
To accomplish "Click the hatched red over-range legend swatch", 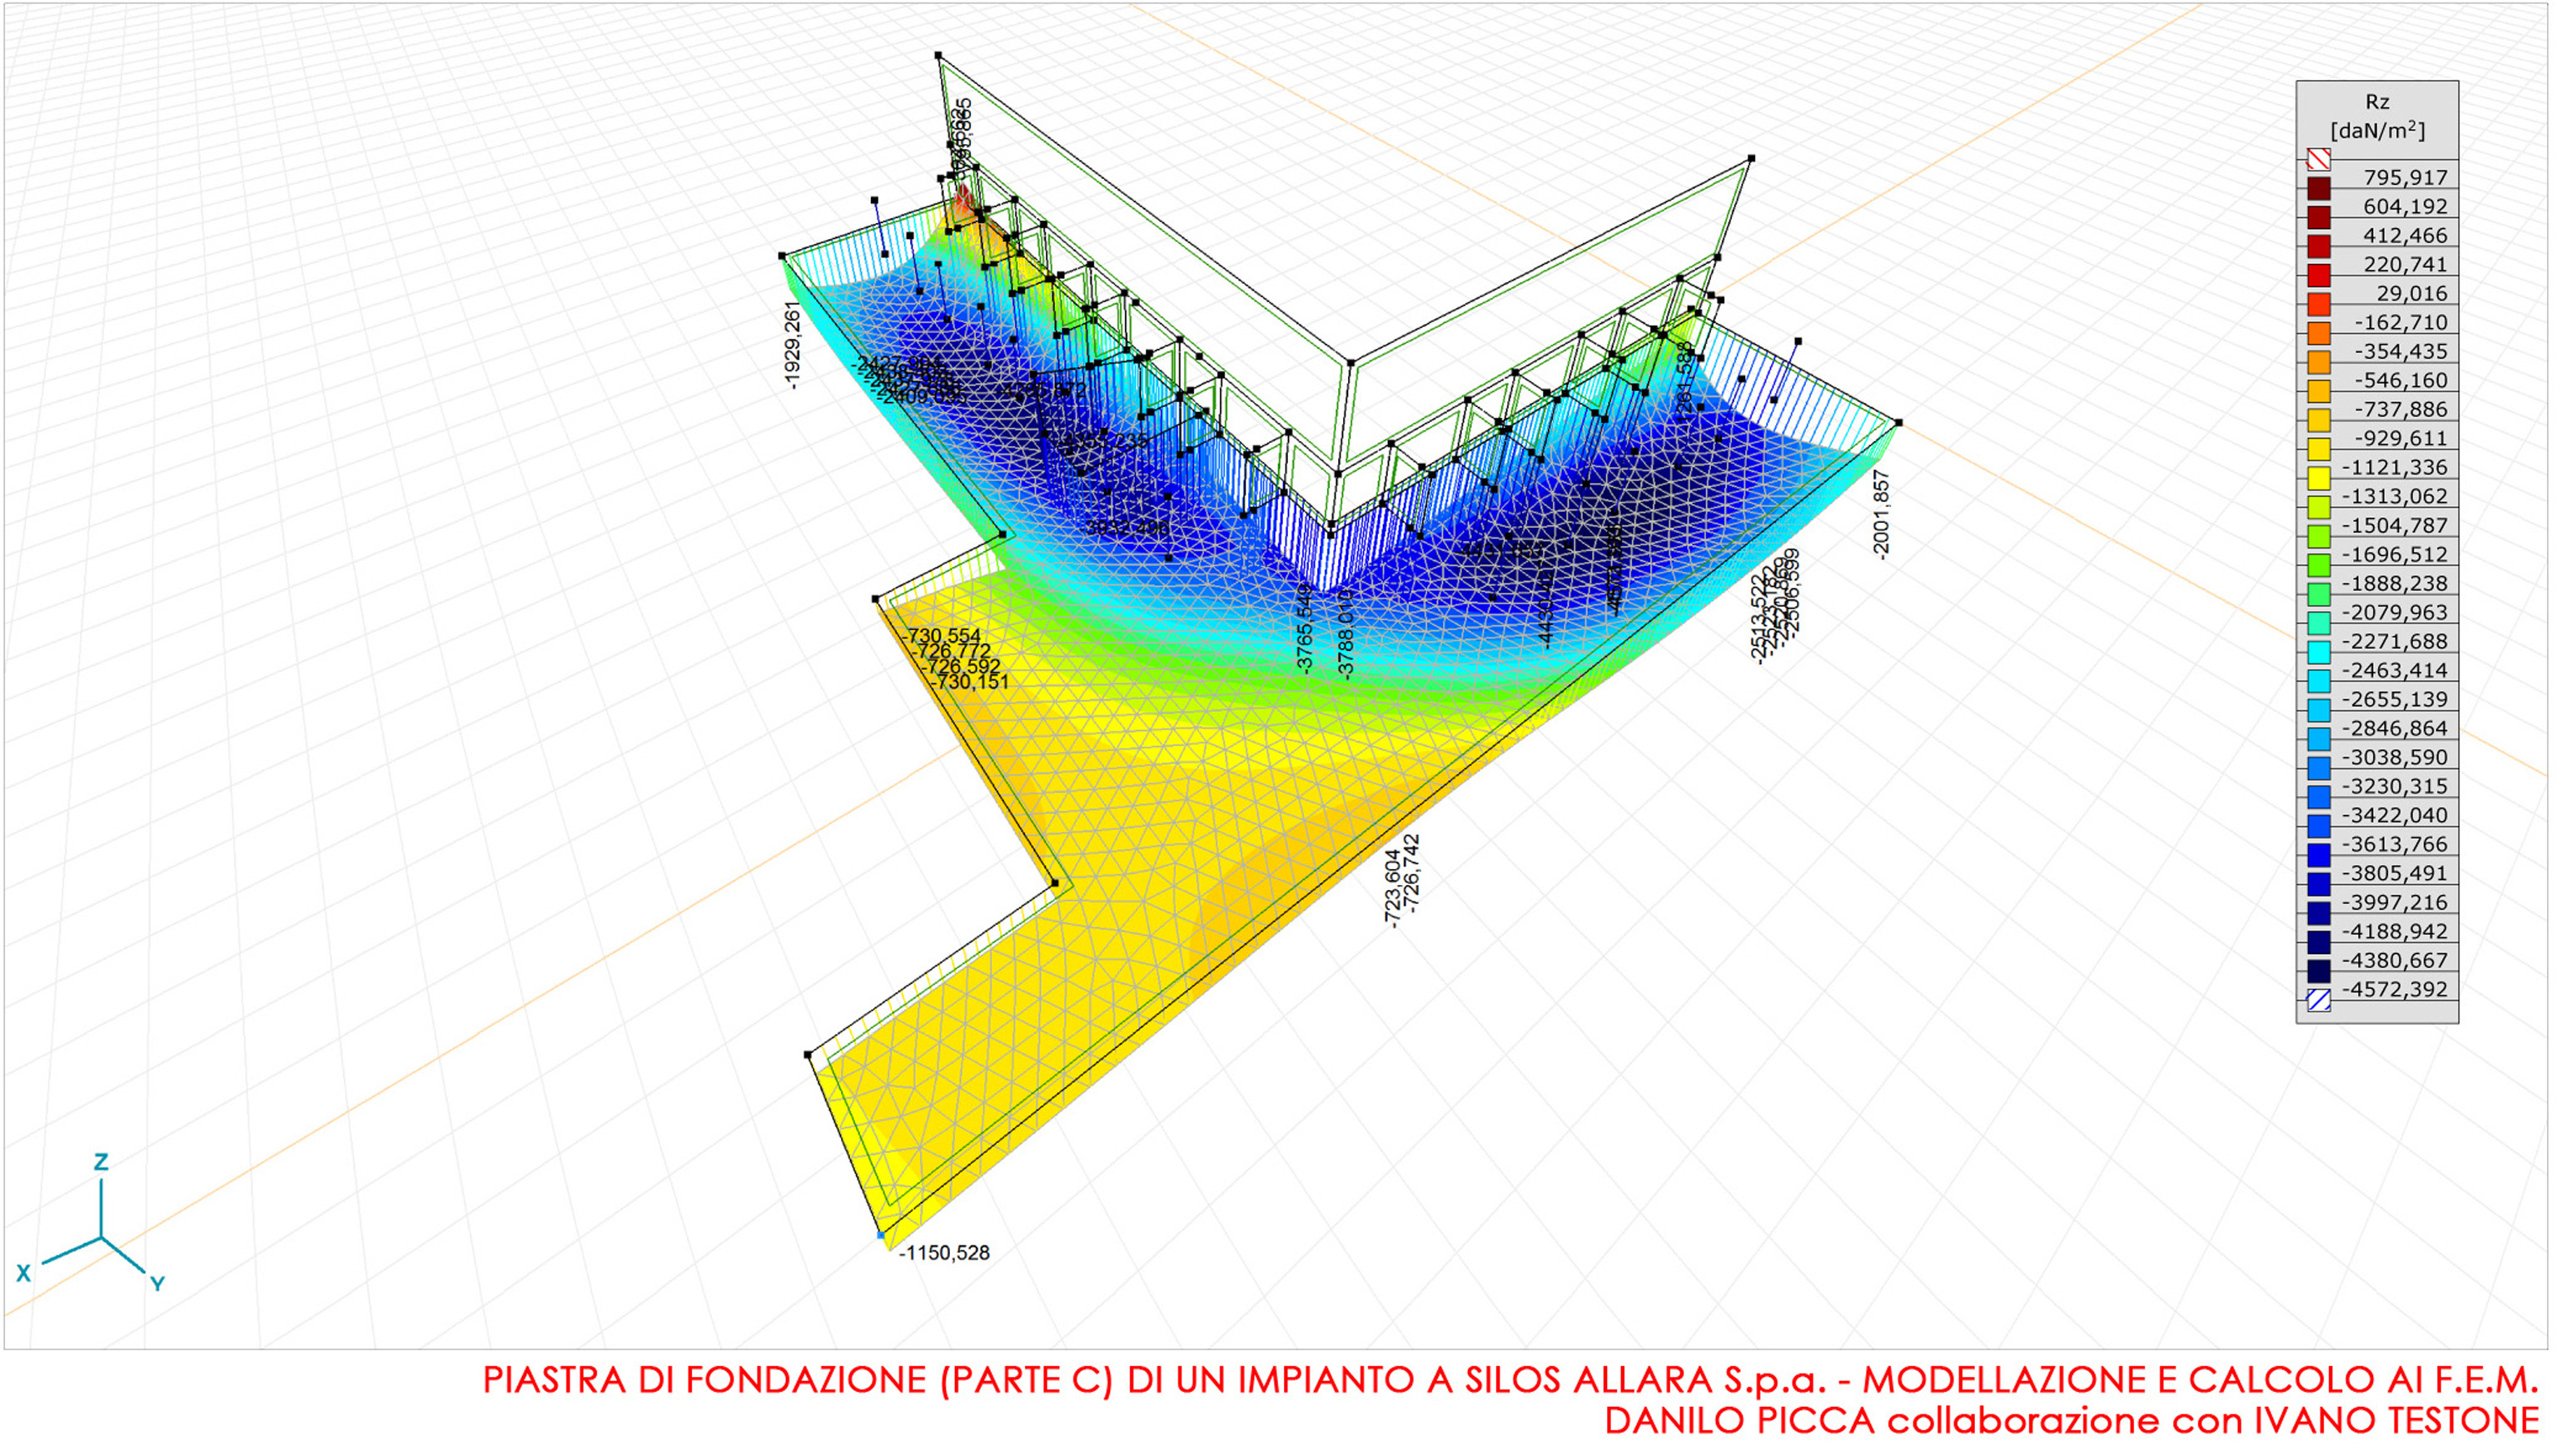I will [x=2318, y=159].
